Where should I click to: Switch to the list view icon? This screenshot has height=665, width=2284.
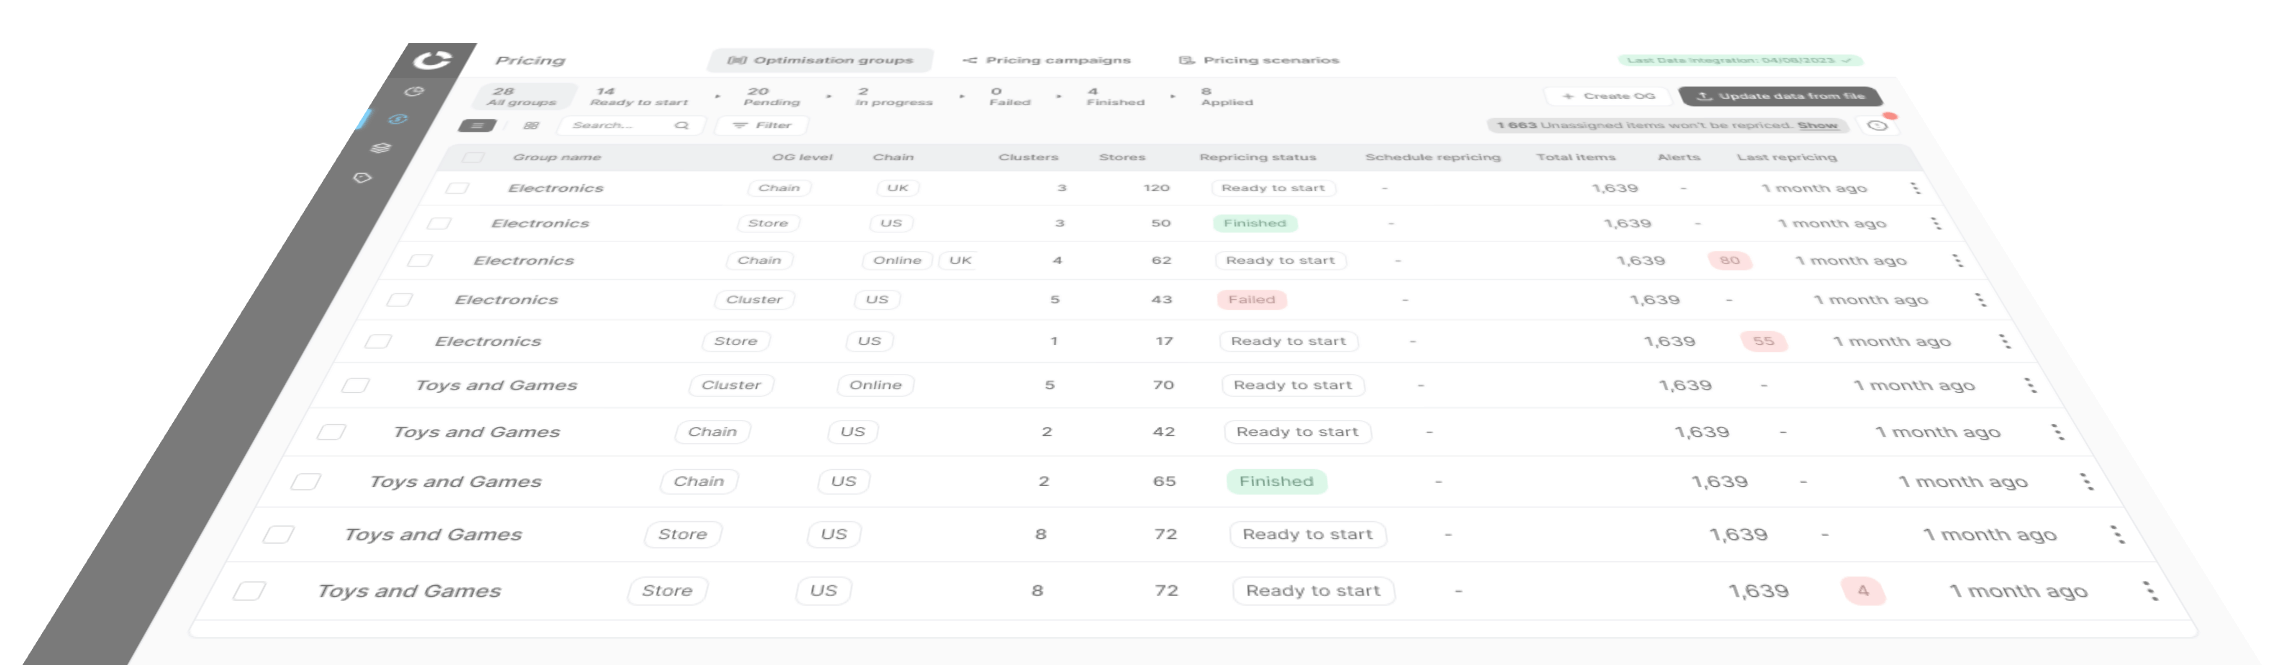click(477, 126)
